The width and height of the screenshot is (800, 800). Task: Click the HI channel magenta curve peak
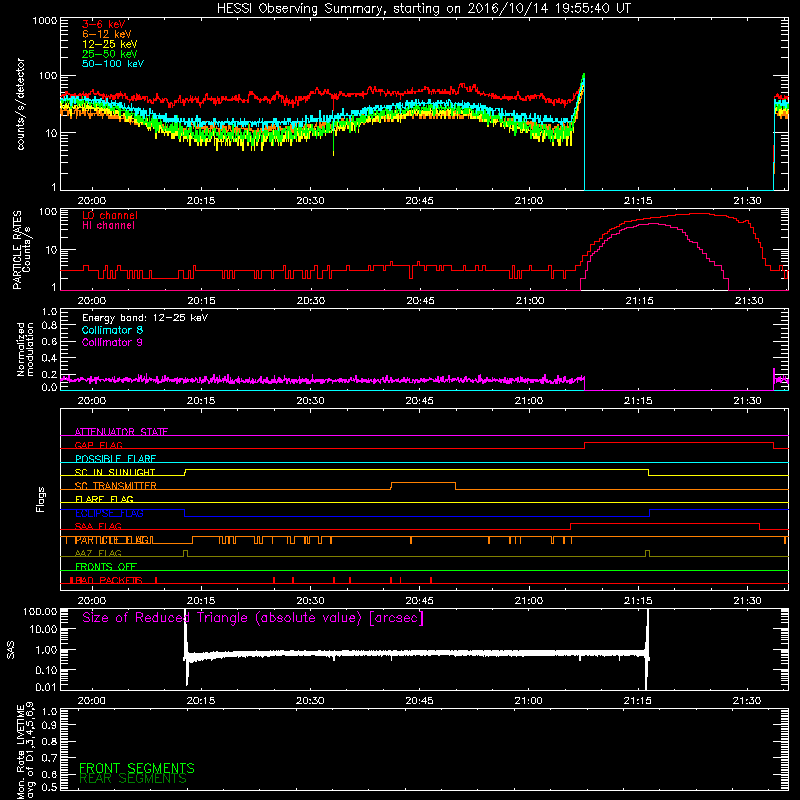(x=654, y=223)
